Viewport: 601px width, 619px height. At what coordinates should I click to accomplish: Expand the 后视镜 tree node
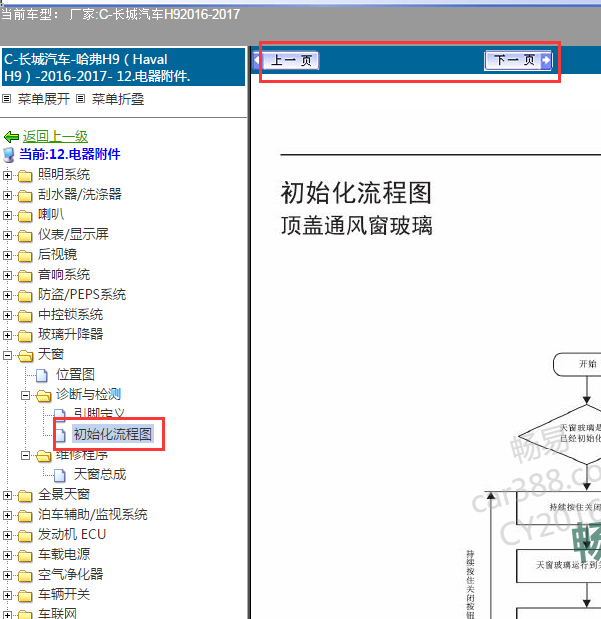click(x=7, y=255)
